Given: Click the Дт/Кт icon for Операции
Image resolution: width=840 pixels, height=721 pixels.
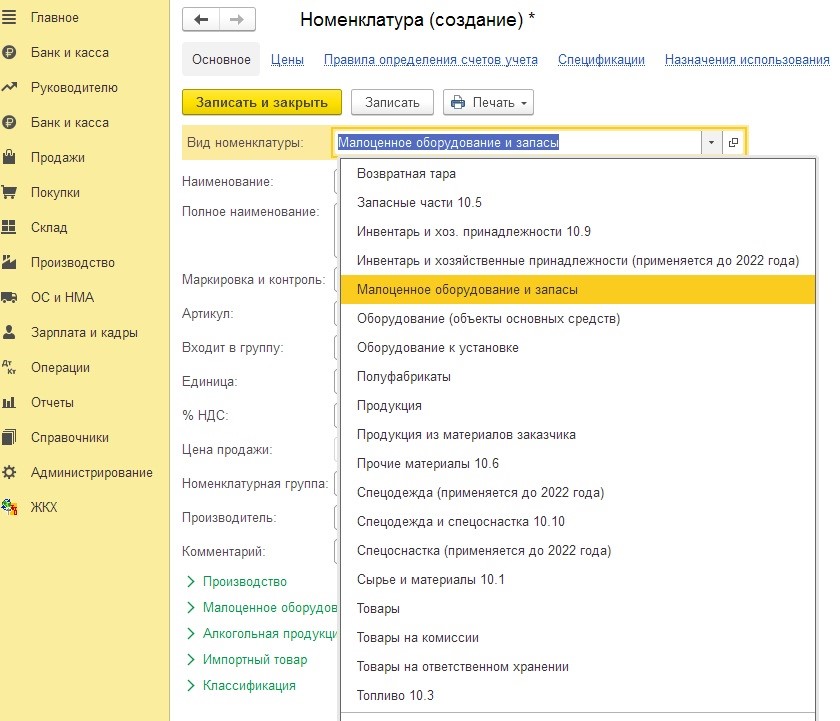Looking at the screenshot, I should click(9, 367).
